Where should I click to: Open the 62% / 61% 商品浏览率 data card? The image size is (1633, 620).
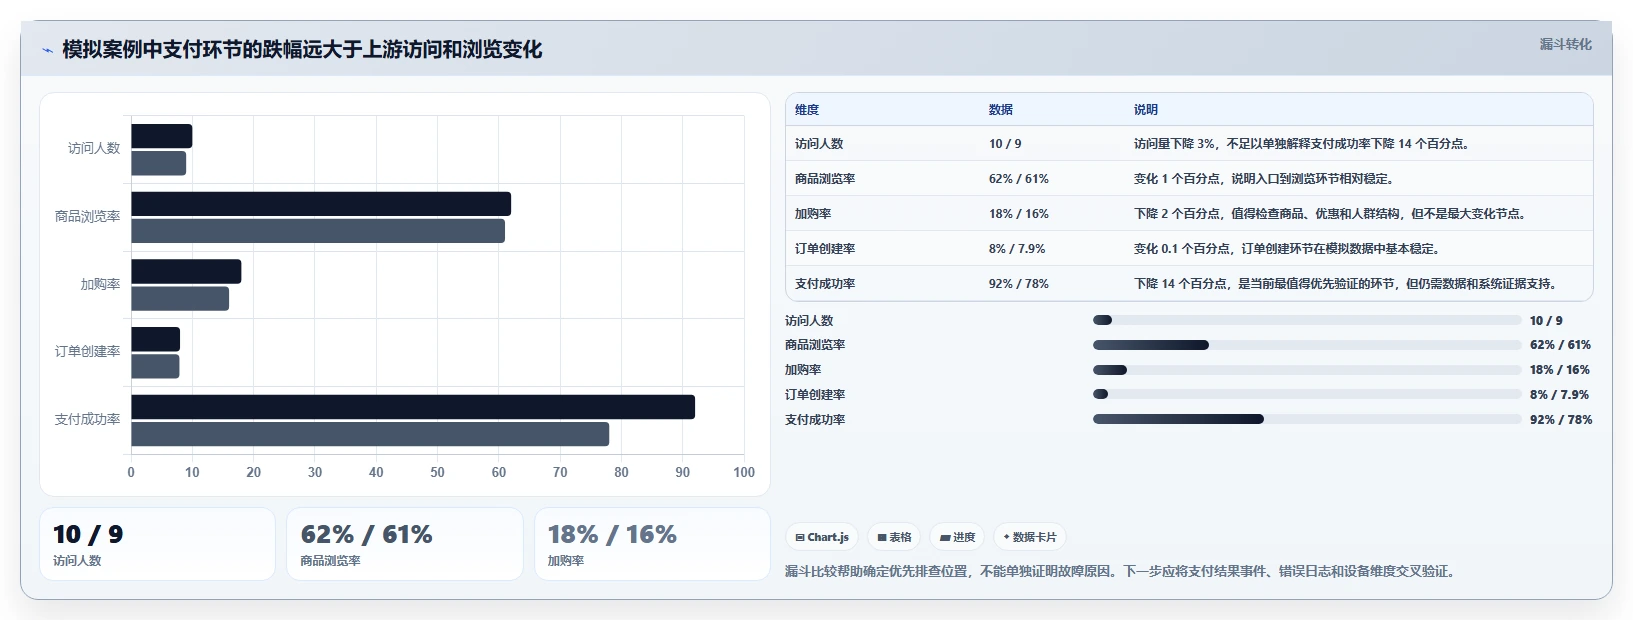(x=405, y=544)
